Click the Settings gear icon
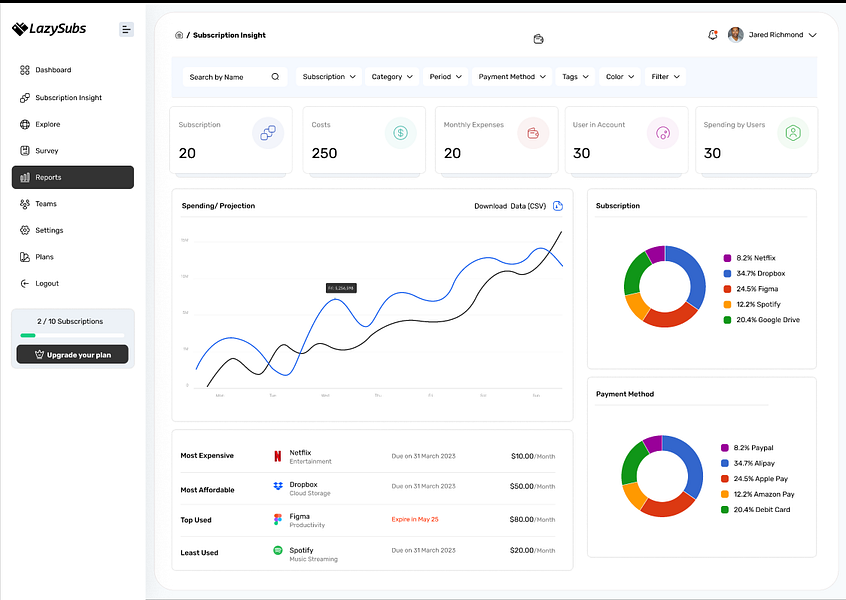Viewport: 846px width, 600px height. click(25, 230)
